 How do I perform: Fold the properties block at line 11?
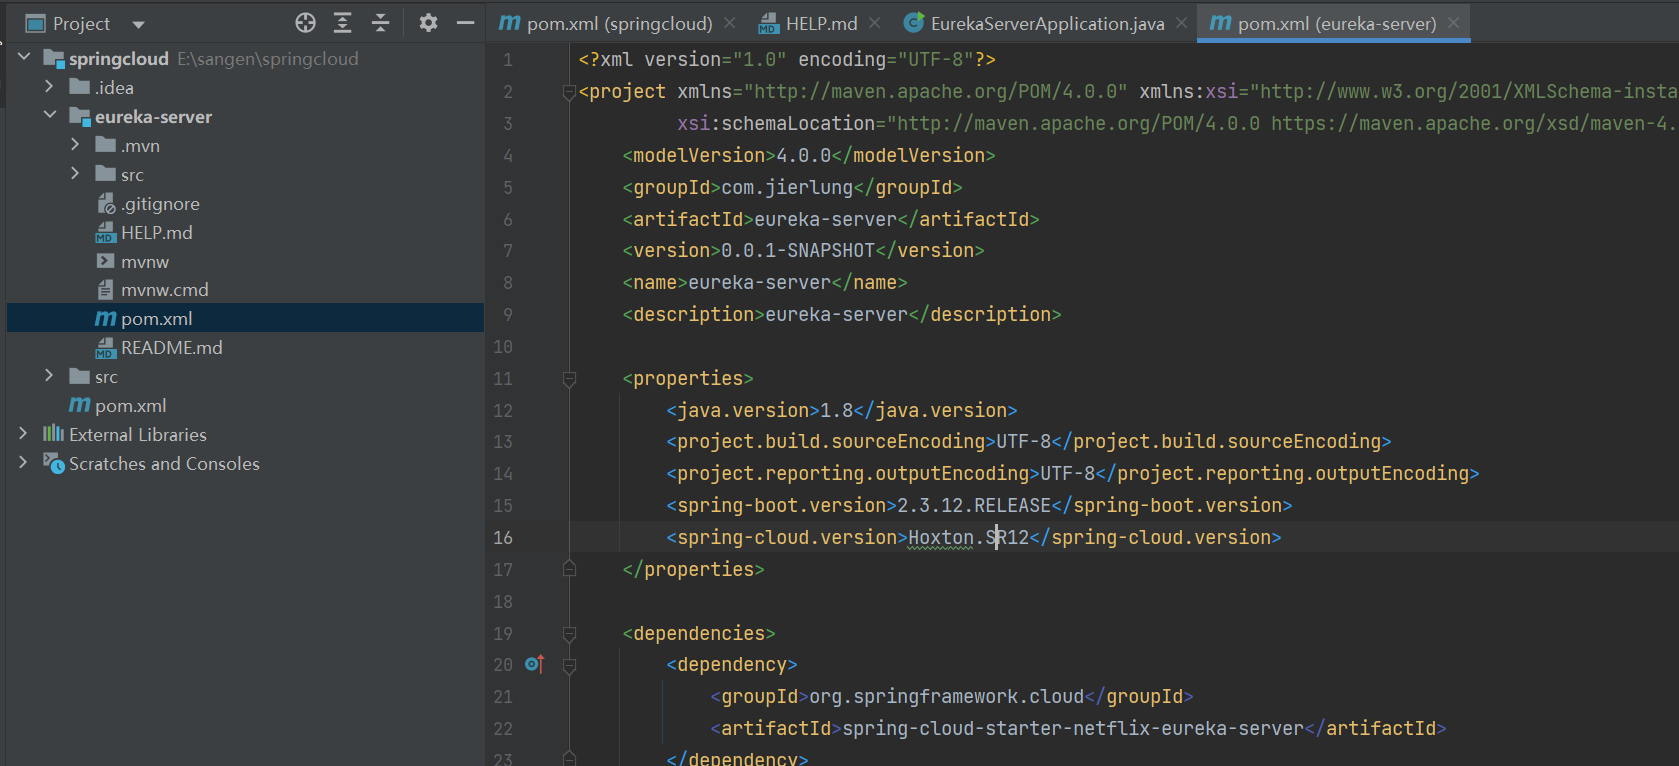pyautogui.click(x=569, y=379)
